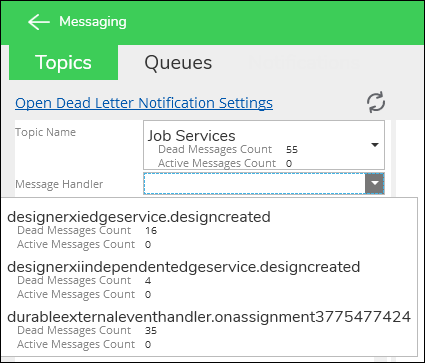Select designerxiedgeservice.designcreated handler
Screen dimensions: 425x363
click(x=209, y=230)
